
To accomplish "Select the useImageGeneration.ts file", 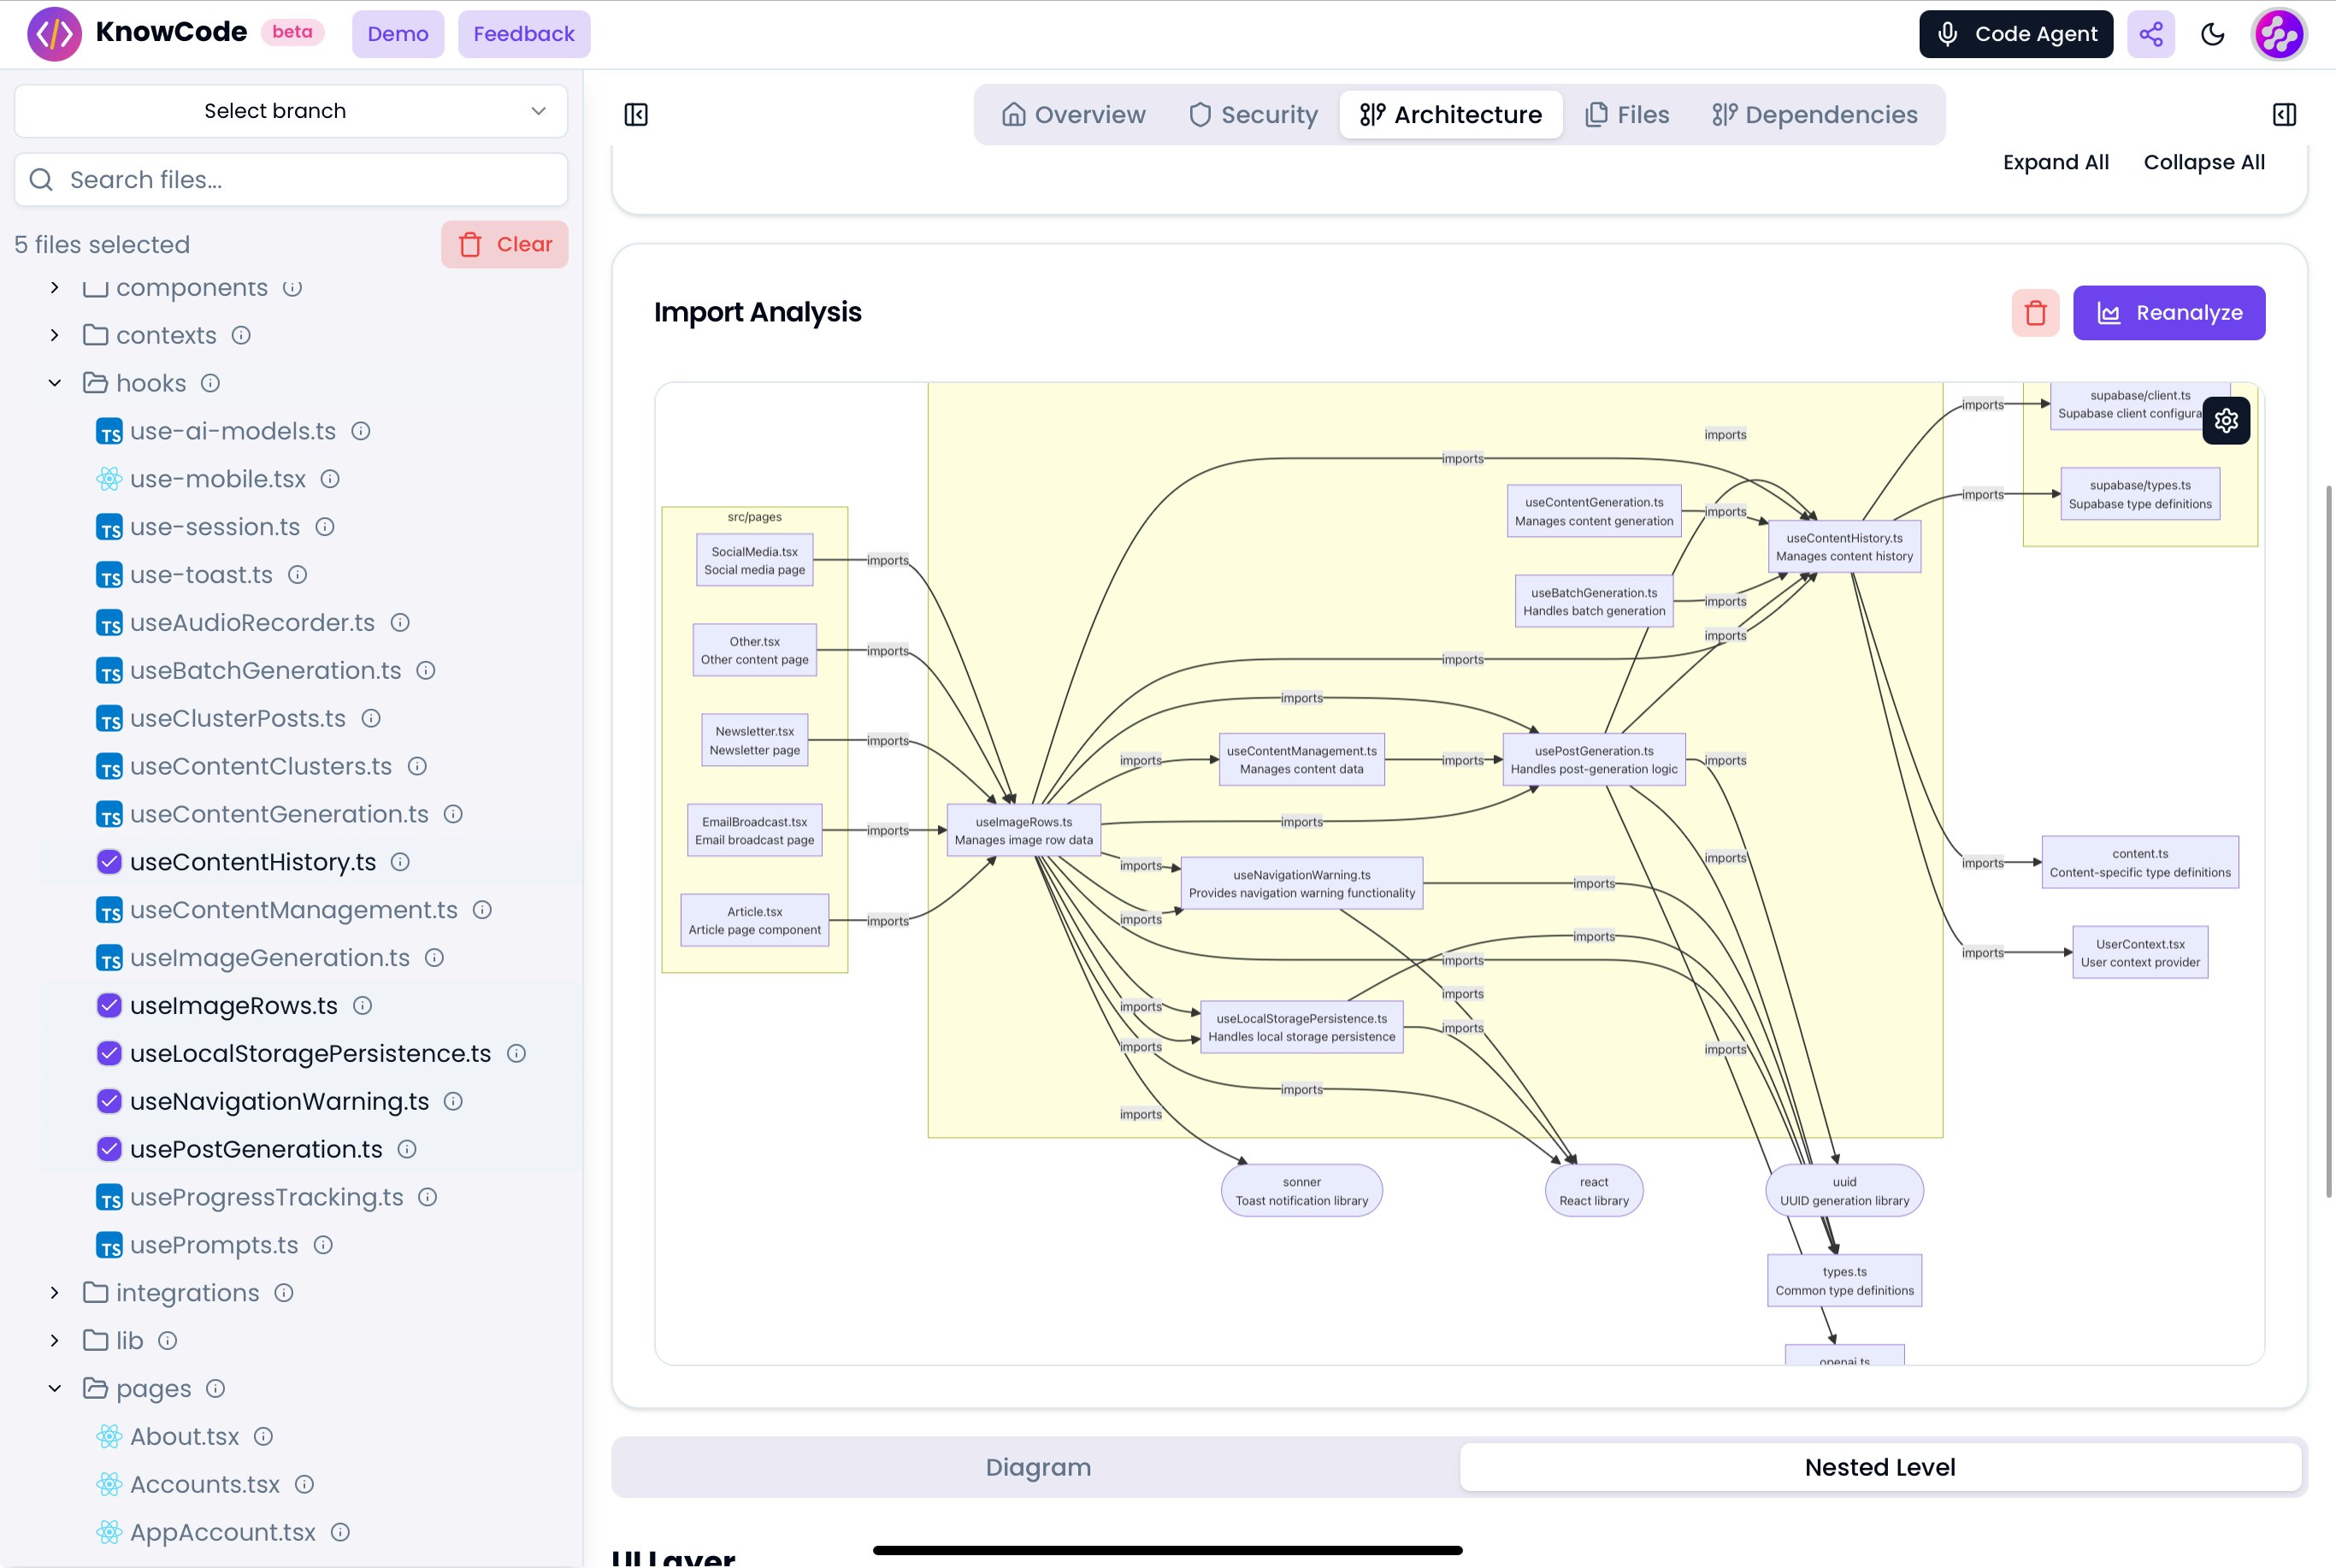I will click(x=270, y=958).
